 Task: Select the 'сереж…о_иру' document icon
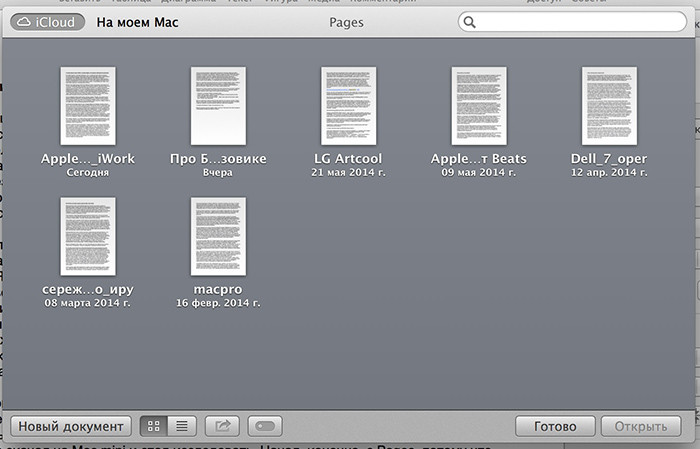(x=88, y=237)
